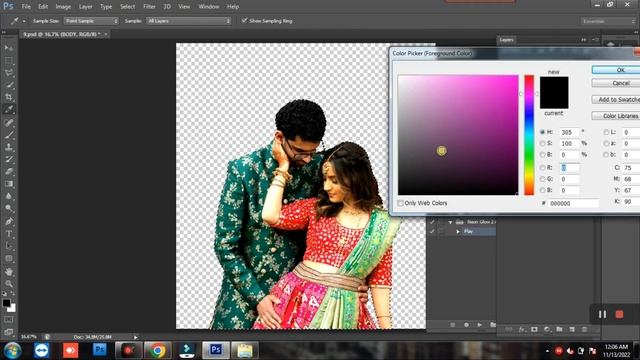
Task: Select the Dodge tool
Action: [x=9, y=208]
